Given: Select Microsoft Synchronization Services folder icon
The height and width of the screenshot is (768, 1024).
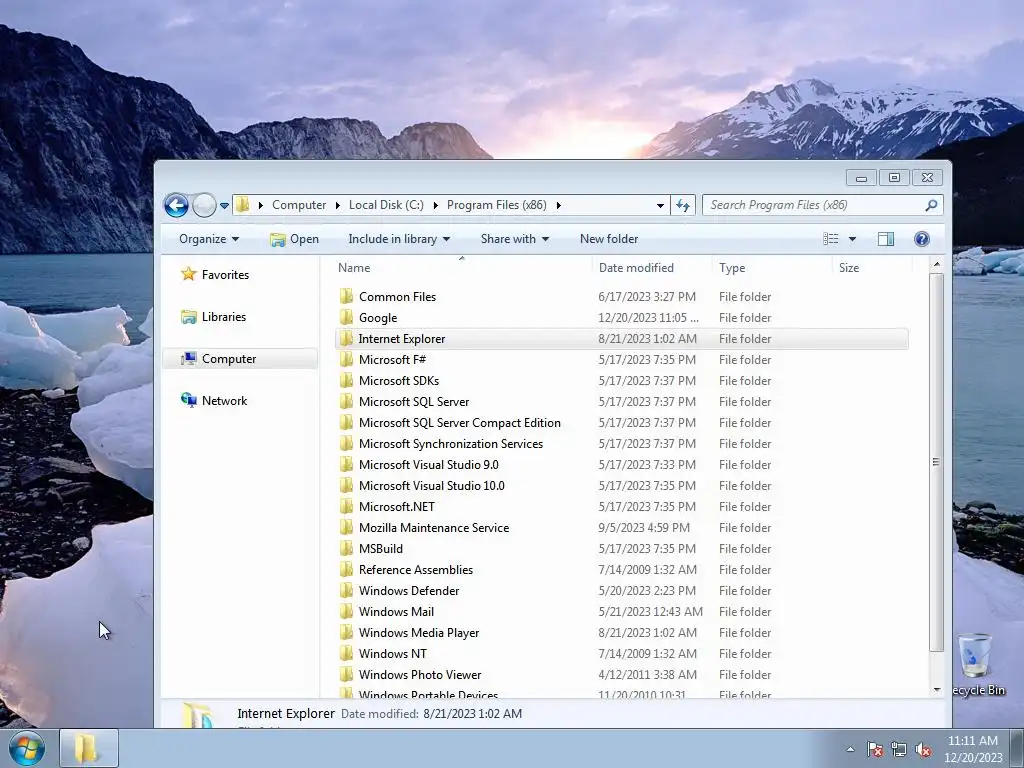Looking at the screenshot, I should pyautogui.click(x=346, y=443).
